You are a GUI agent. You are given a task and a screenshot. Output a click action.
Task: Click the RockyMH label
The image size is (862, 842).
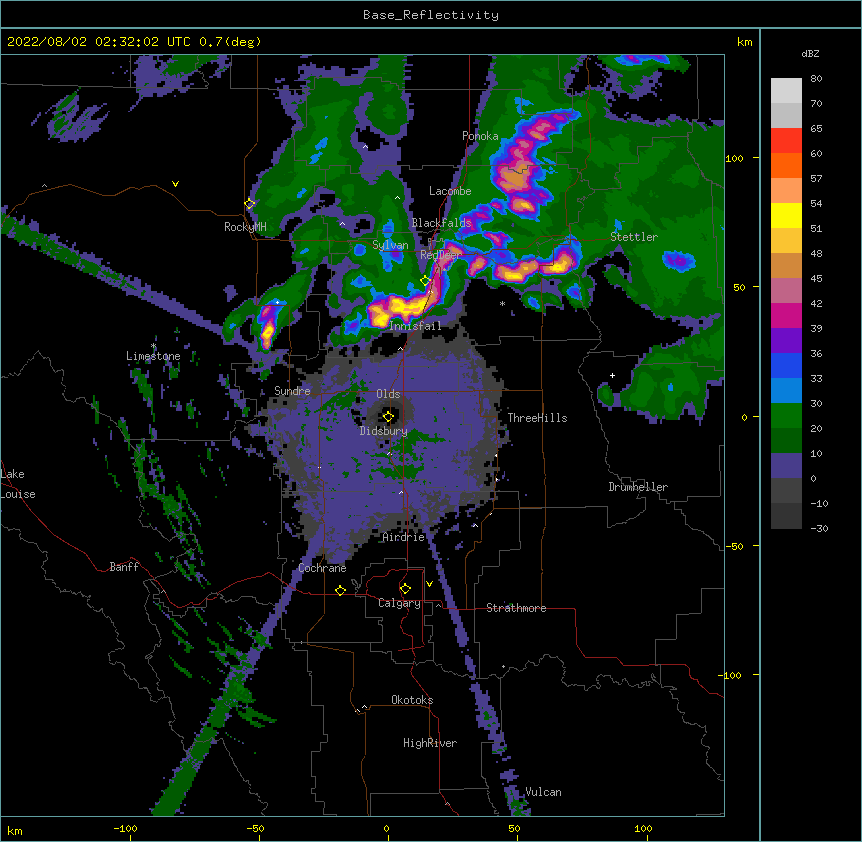(x=245, y=227)
